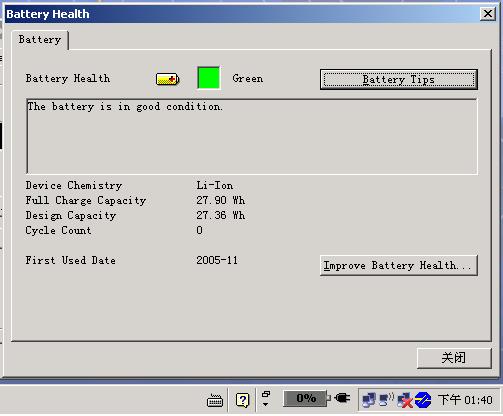Click the system clock showing 01:40

[x=465, y=399]
